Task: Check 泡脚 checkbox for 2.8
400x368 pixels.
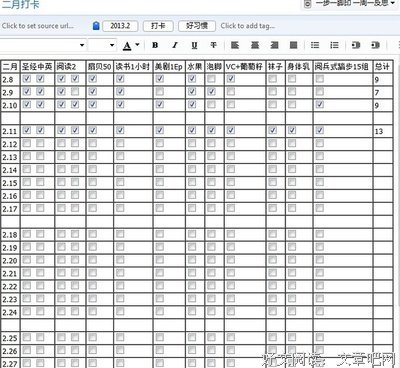Action: (x=211, y=79)
